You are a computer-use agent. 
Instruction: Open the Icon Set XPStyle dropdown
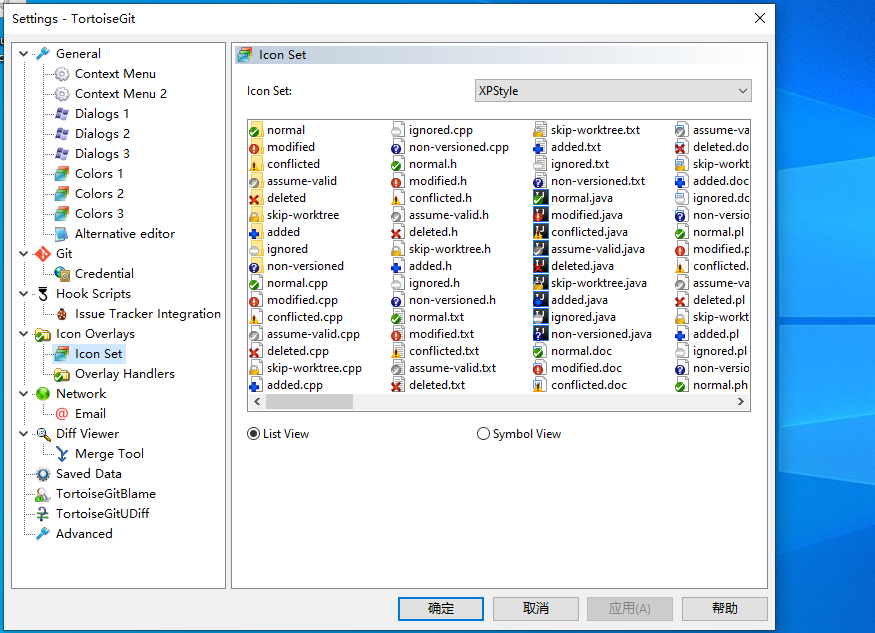613,91
